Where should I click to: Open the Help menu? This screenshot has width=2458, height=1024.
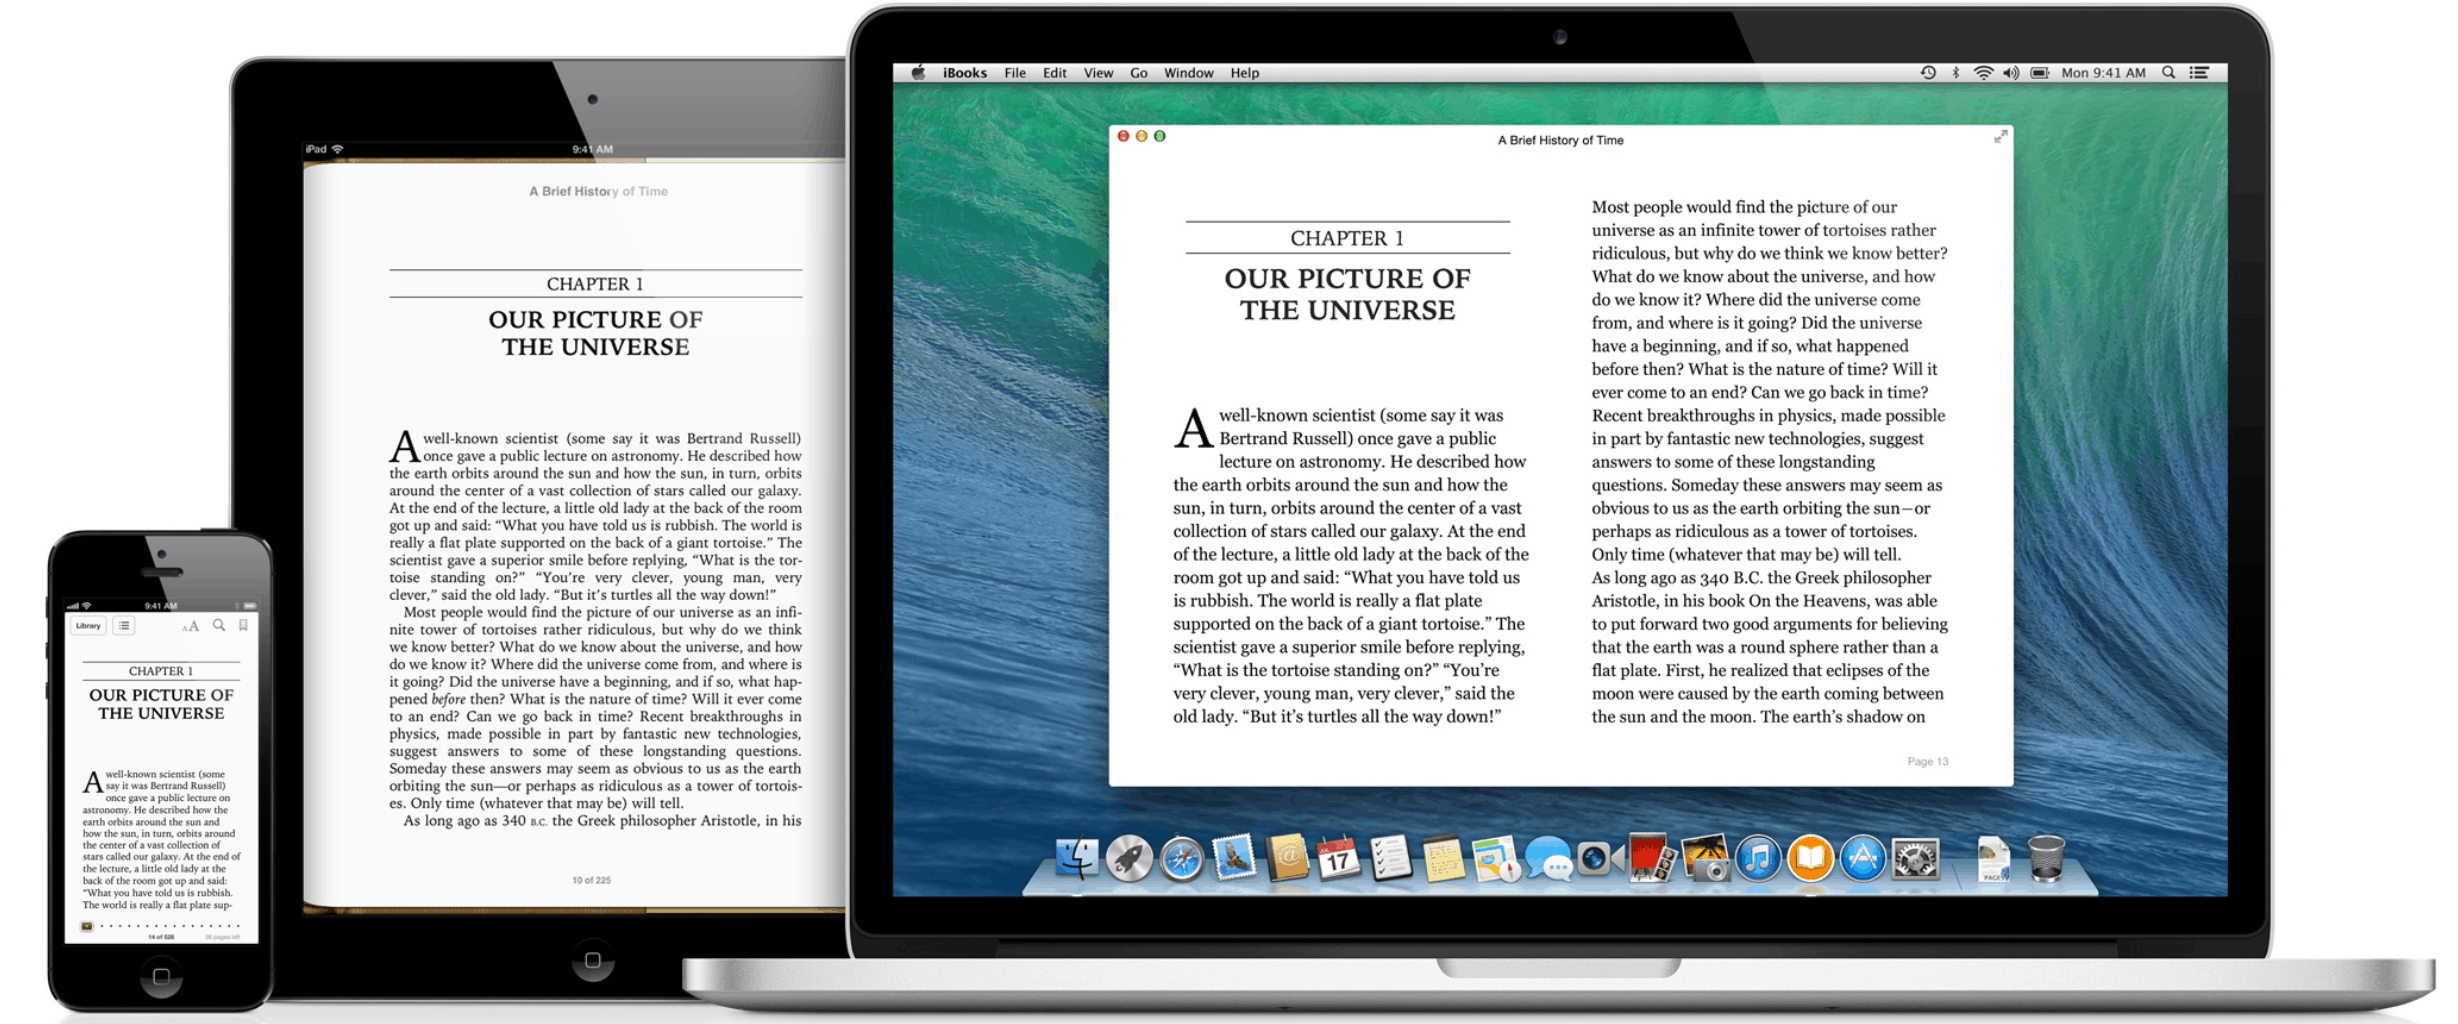tap(1244, 73)
